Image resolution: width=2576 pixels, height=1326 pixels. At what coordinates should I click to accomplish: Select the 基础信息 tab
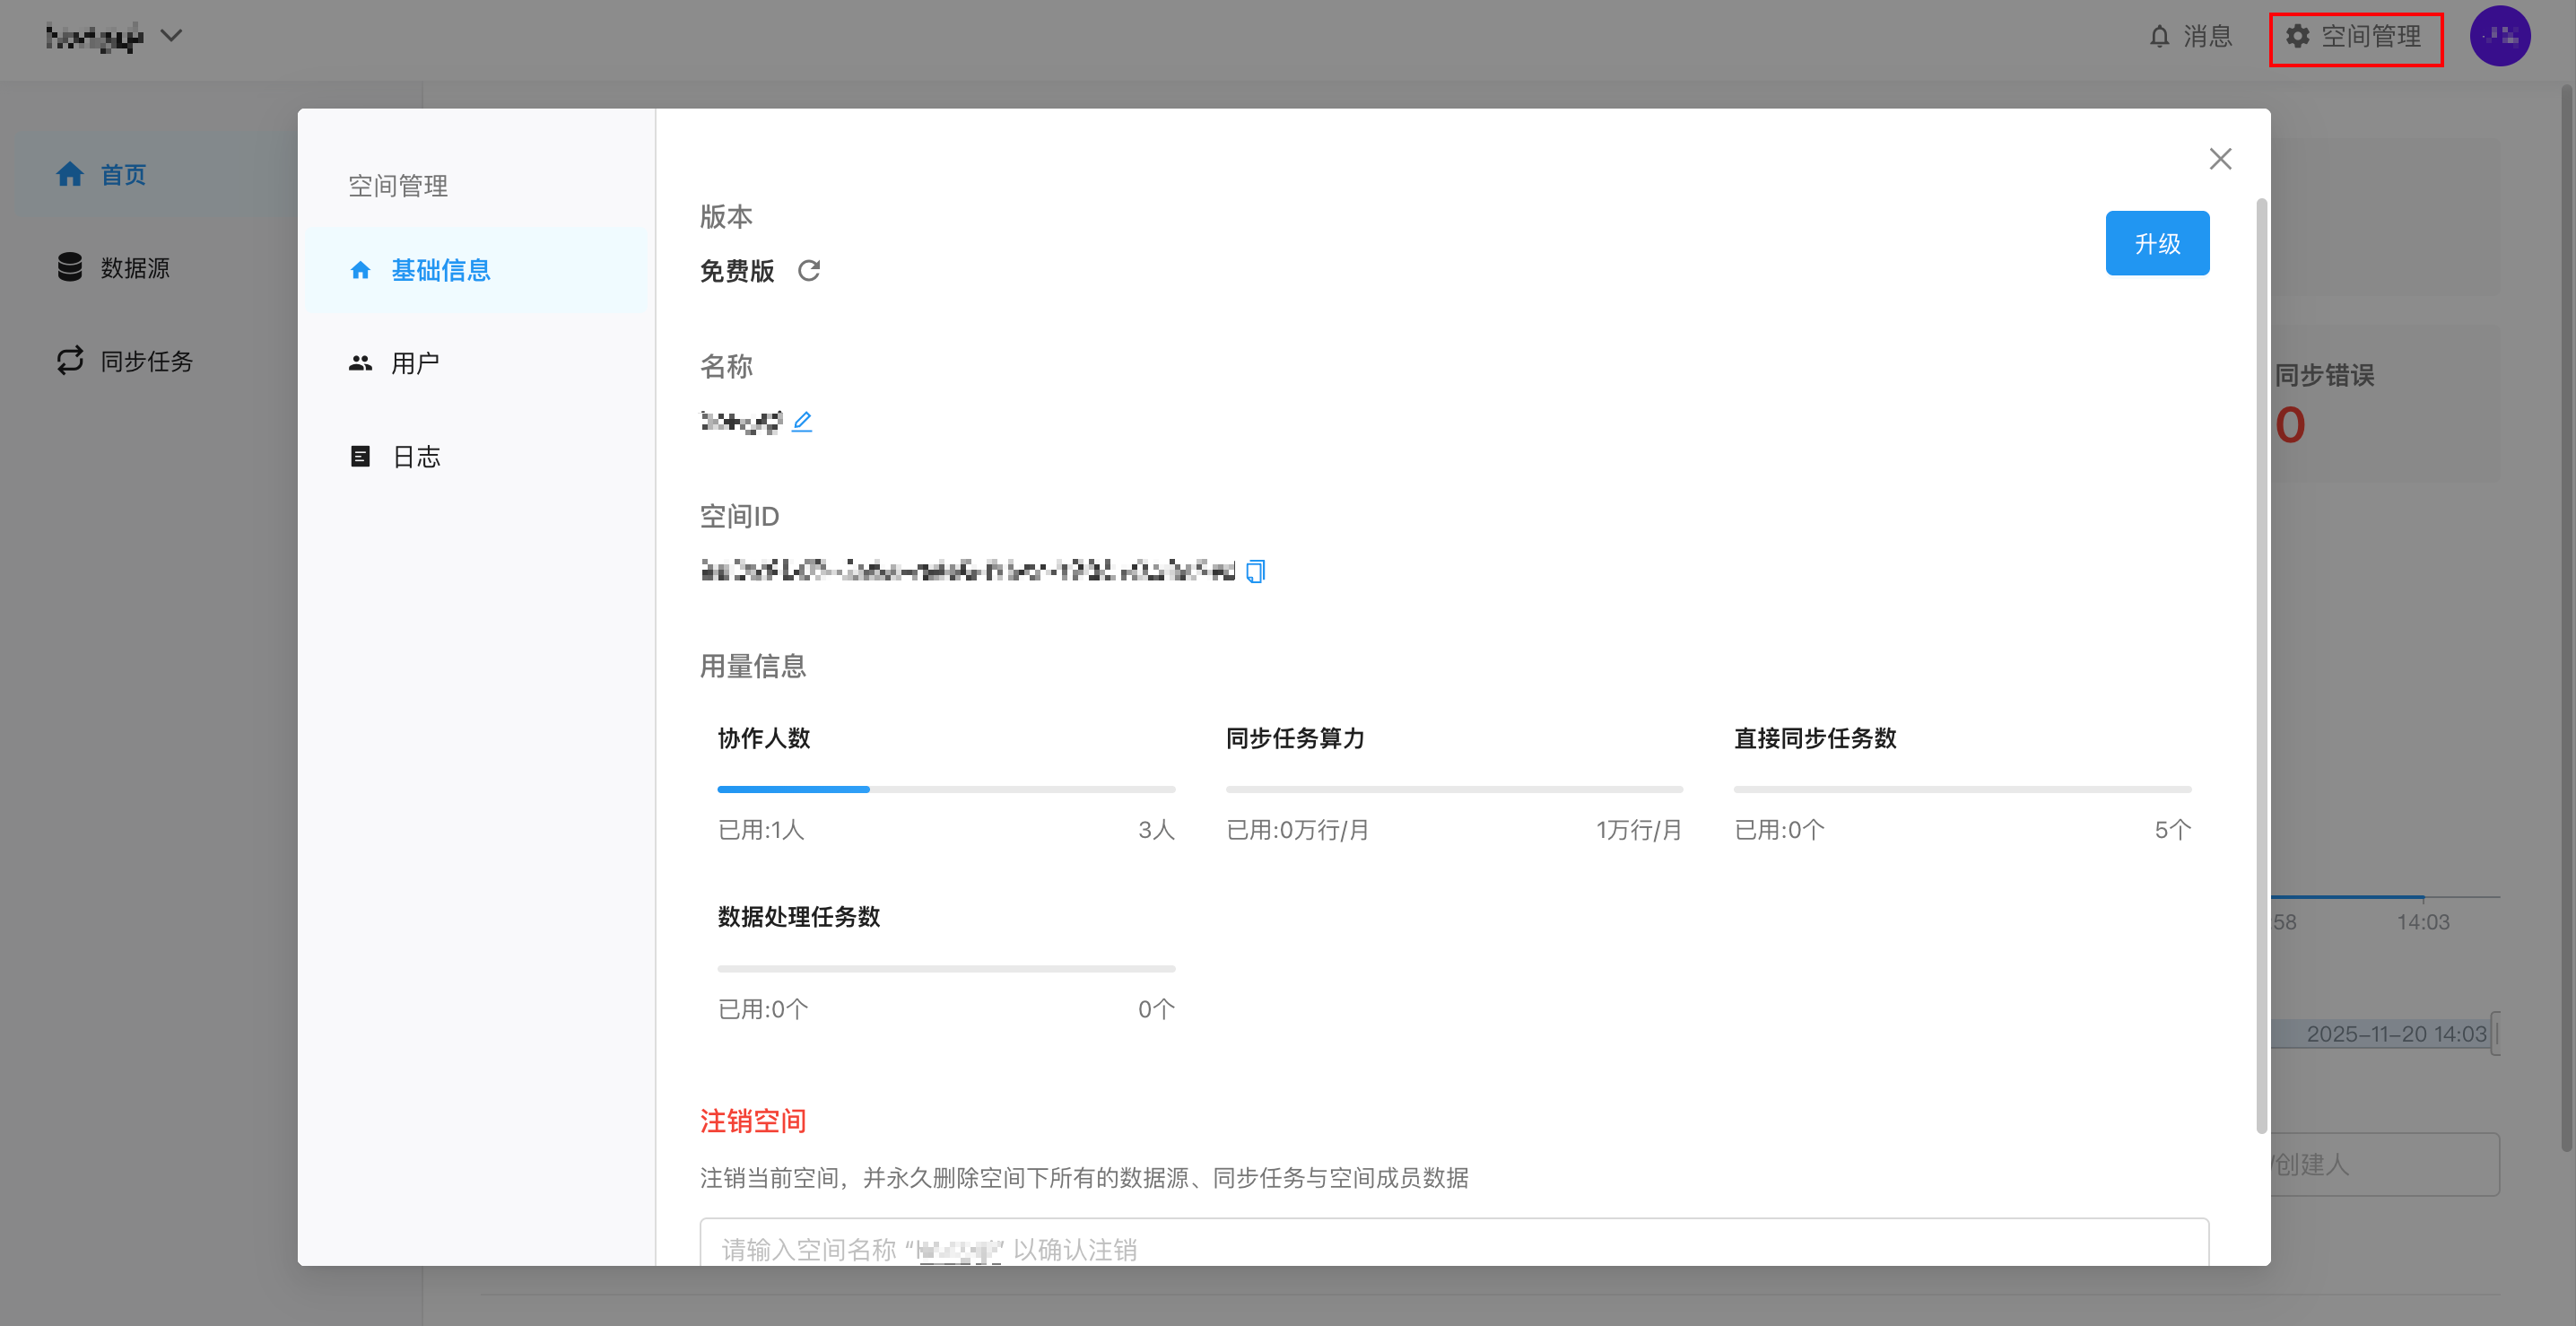click(440, 270)
